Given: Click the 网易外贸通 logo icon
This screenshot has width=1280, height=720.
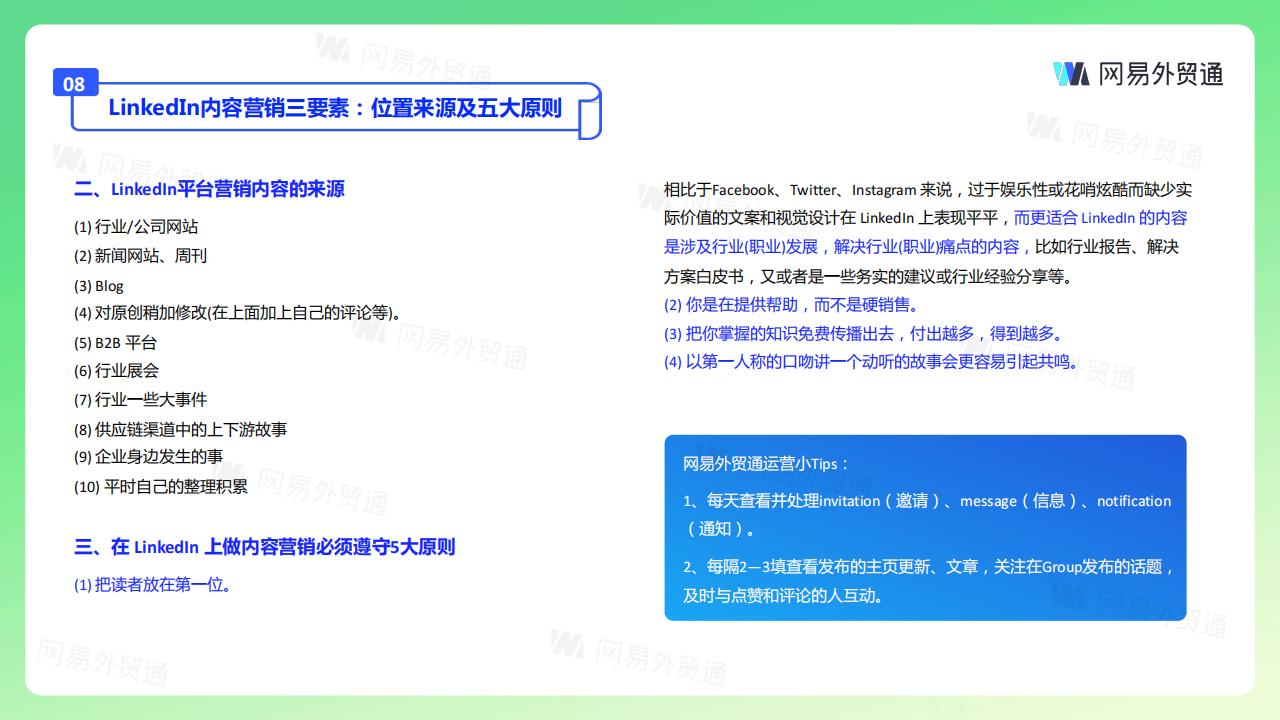Looking at the screenshot, I should coord(1071,74).
